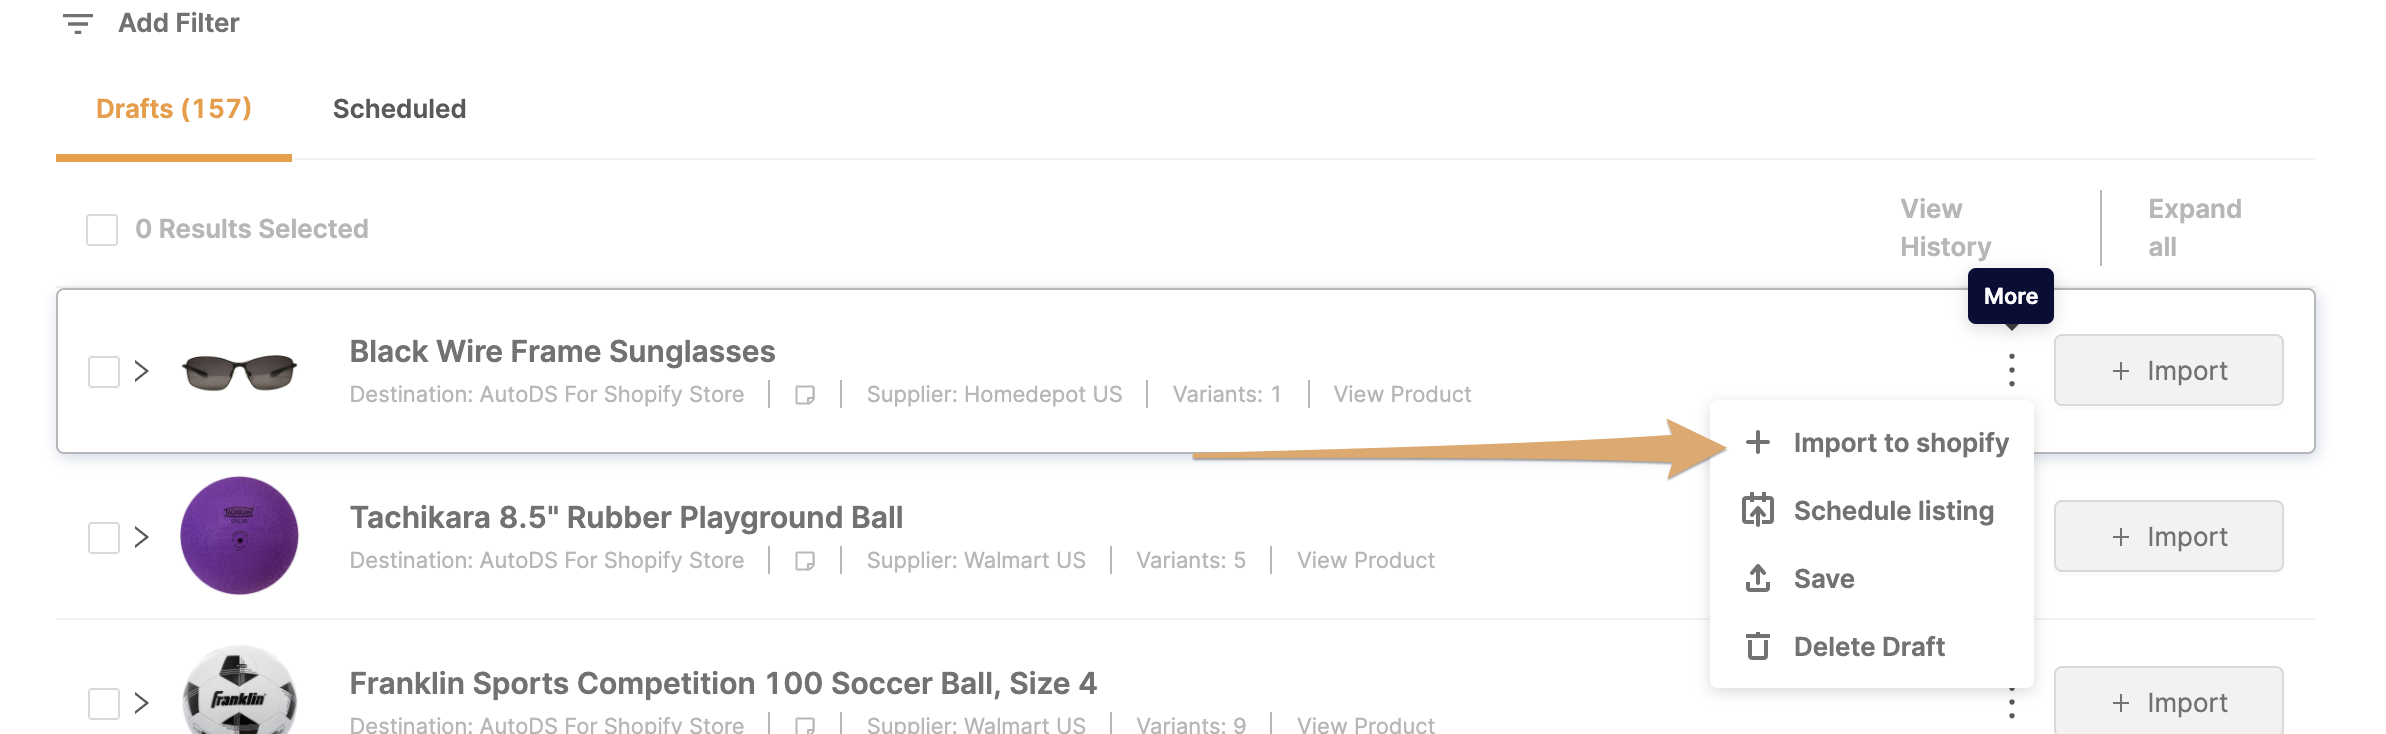Screen dimensions: 2386x734
Task: Check the Black Wire Frame Sunglasses checkbox
Action: tap(104, 372)
